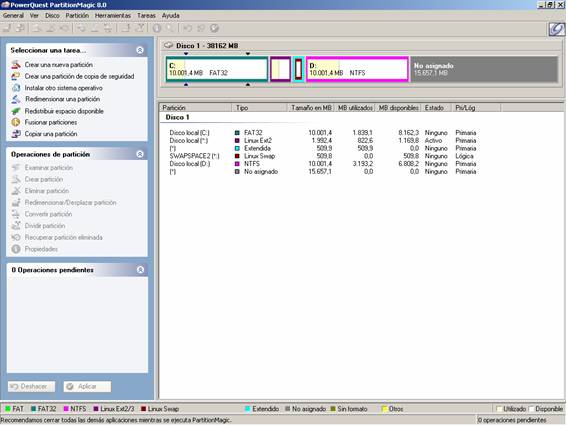566x425 pixels.
Task: Click the NTFS magenta swatch in list row
Action: (x=237, y=164)
